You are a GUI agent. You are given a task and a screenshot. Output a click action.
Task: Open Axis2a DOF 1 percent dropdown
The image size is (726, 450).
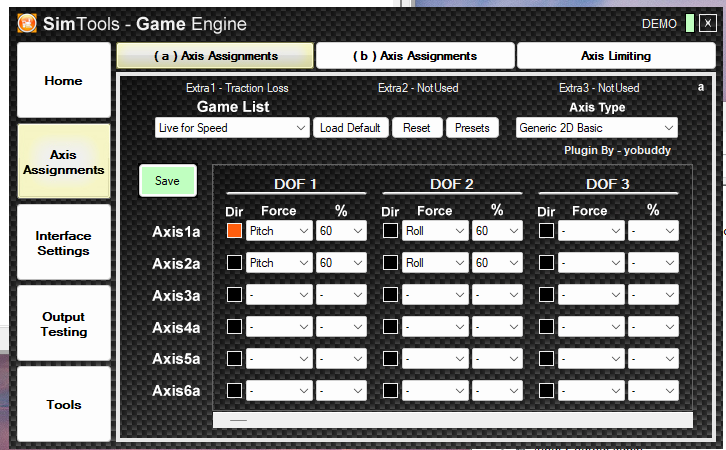tap(341, 262)
